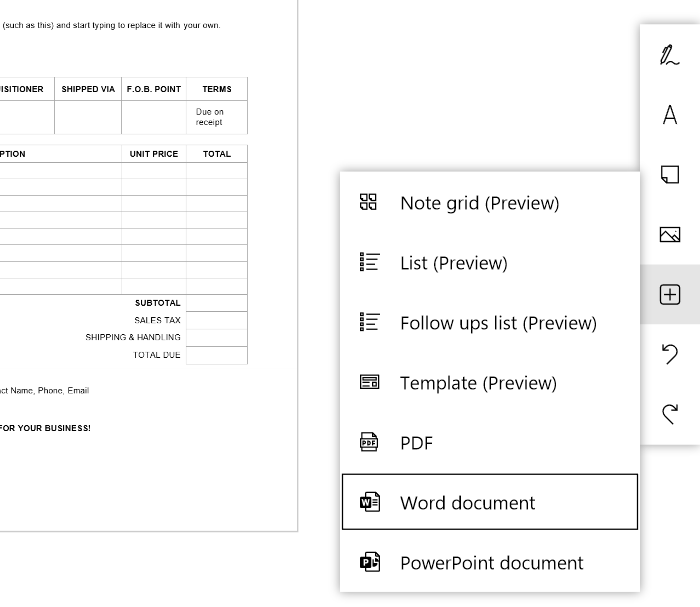The height and width of the screenshot is (607, 700).
Task: Choose Word document from the menu
Action: pos(490,502)
